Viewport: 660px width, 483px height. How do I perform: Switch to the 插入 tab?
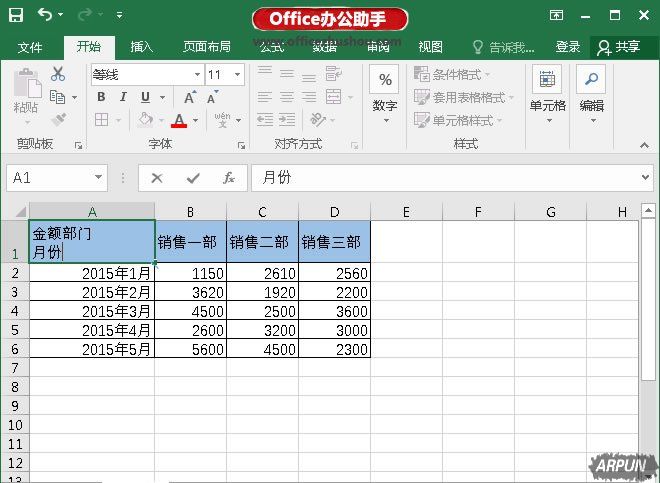141,47
